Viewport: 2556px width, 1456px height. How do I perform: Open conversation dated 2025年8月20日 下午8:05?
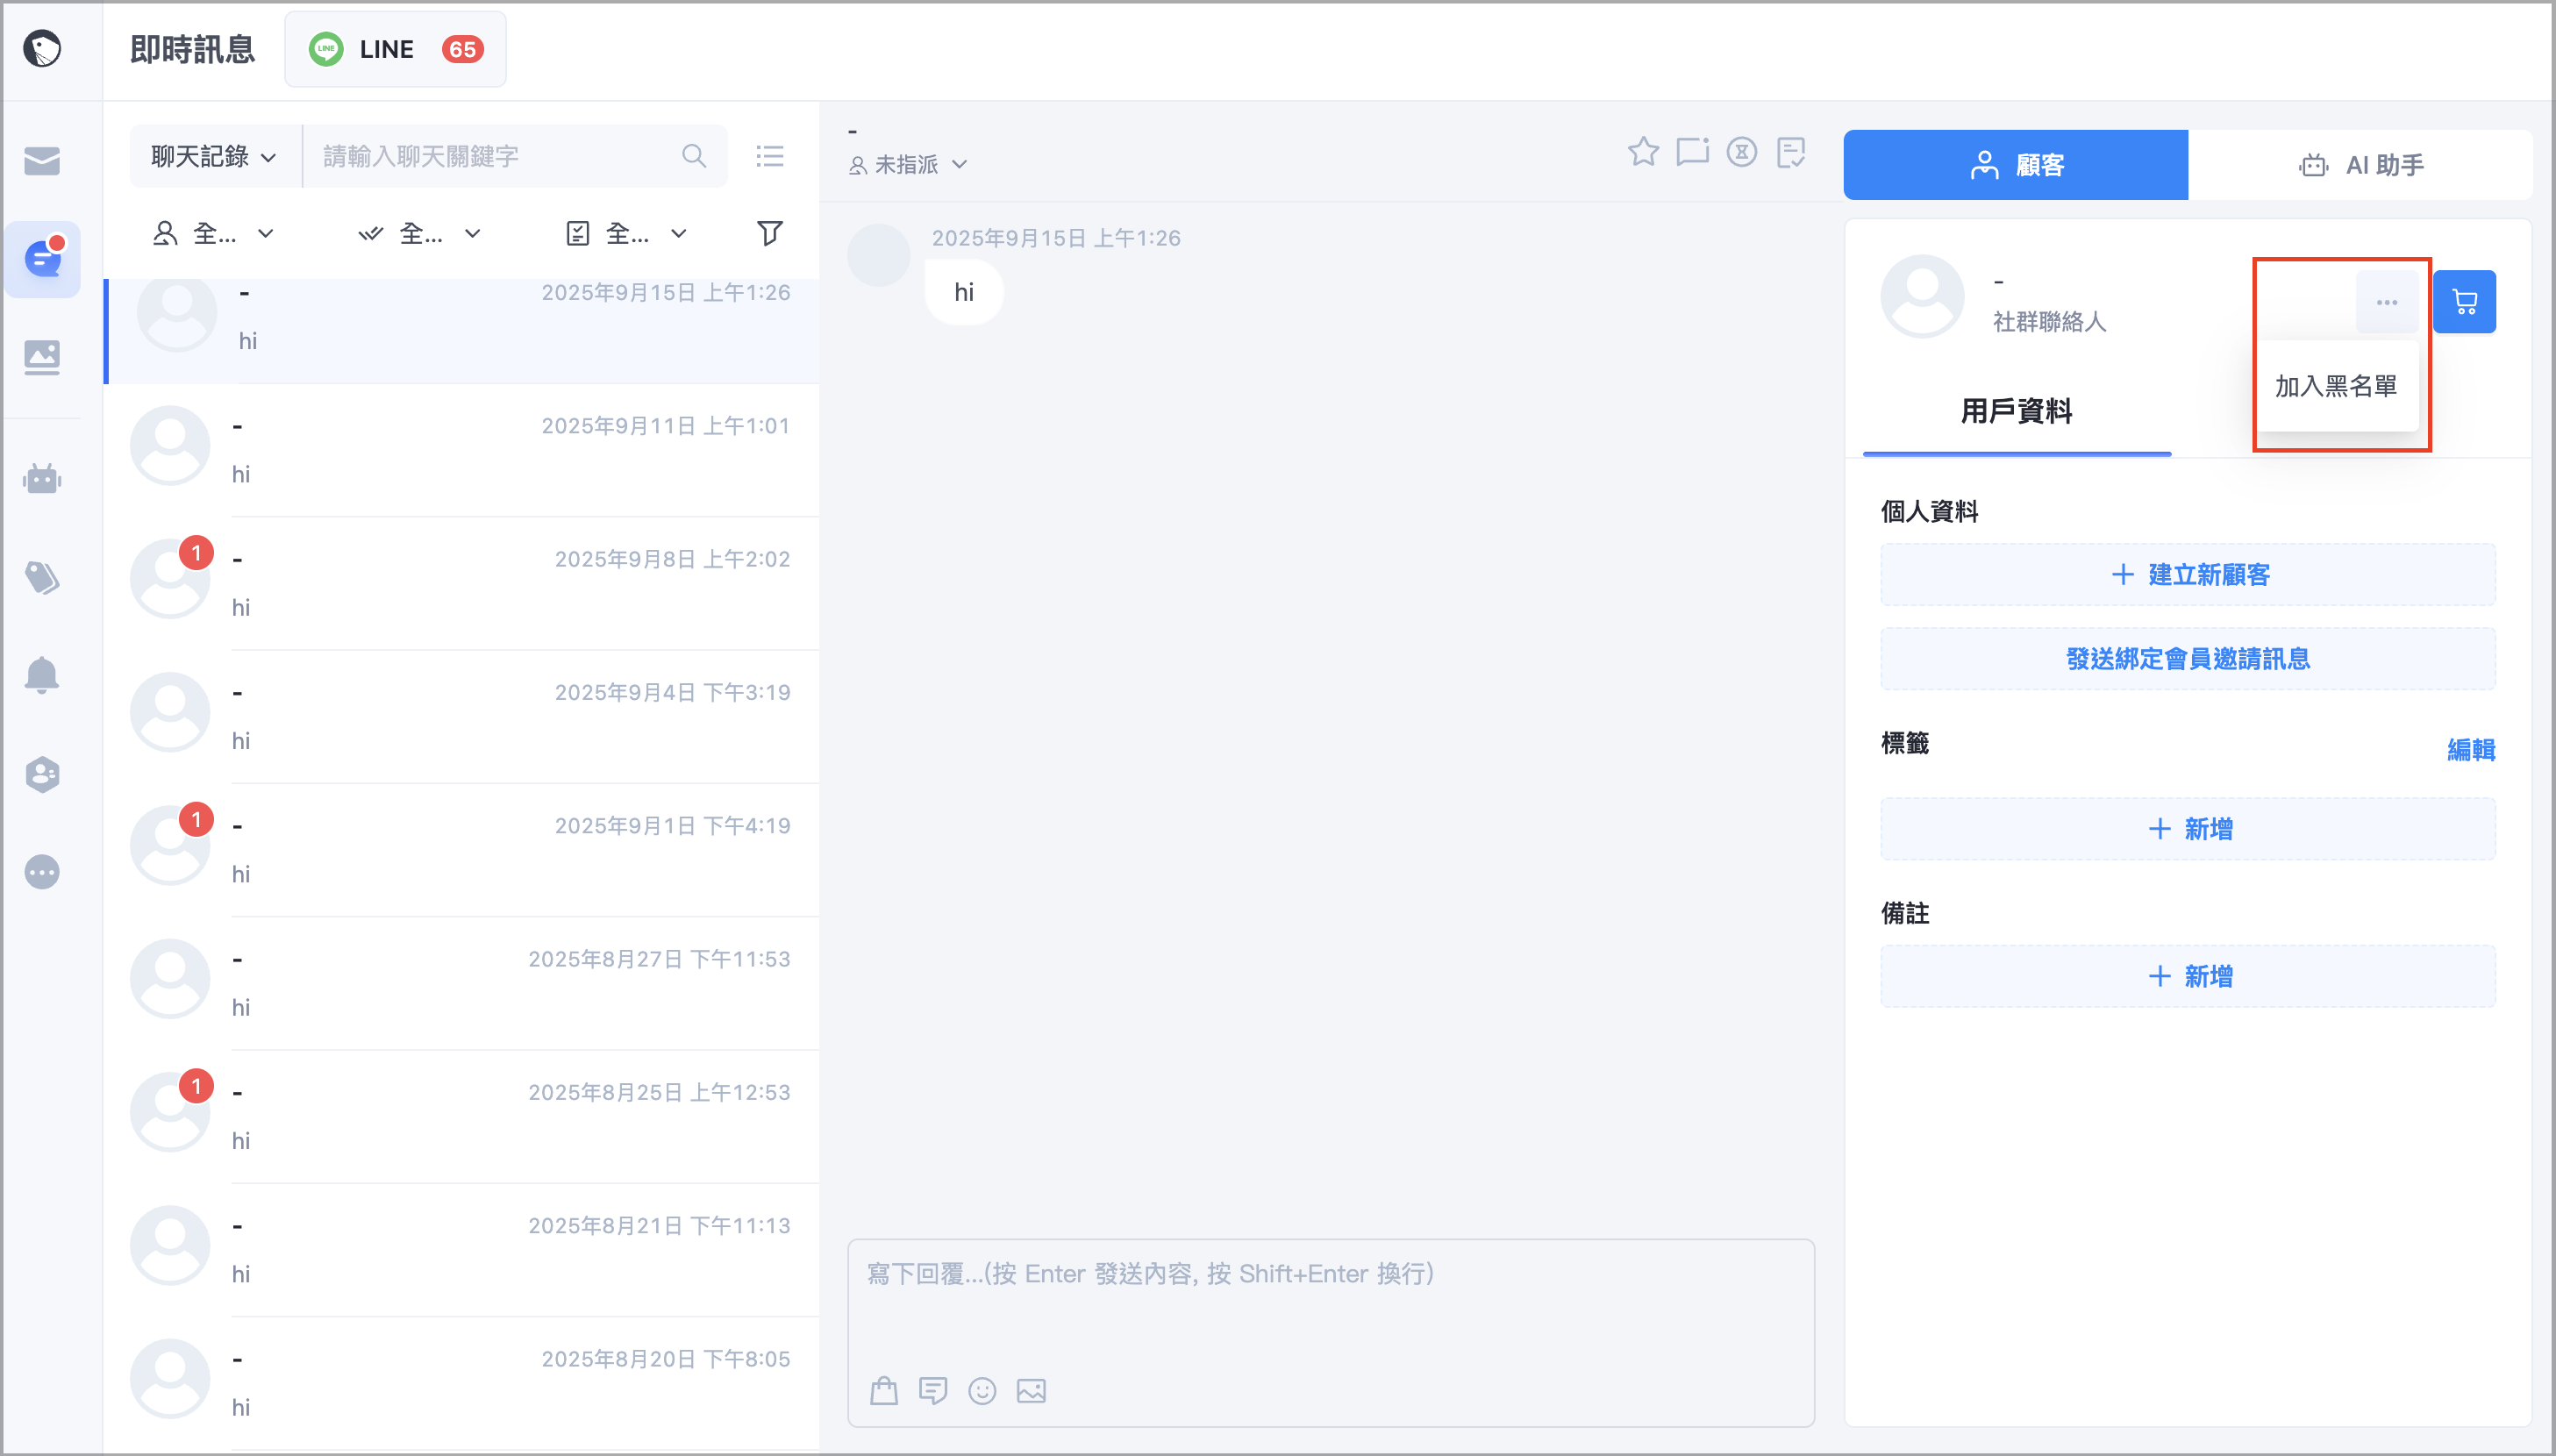[462, 1383]
